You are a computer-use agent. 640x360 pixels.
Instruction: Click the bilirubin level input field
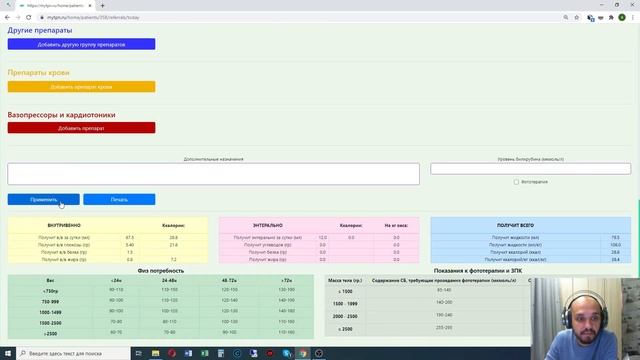pyautogui.click(x=531, y=169)
